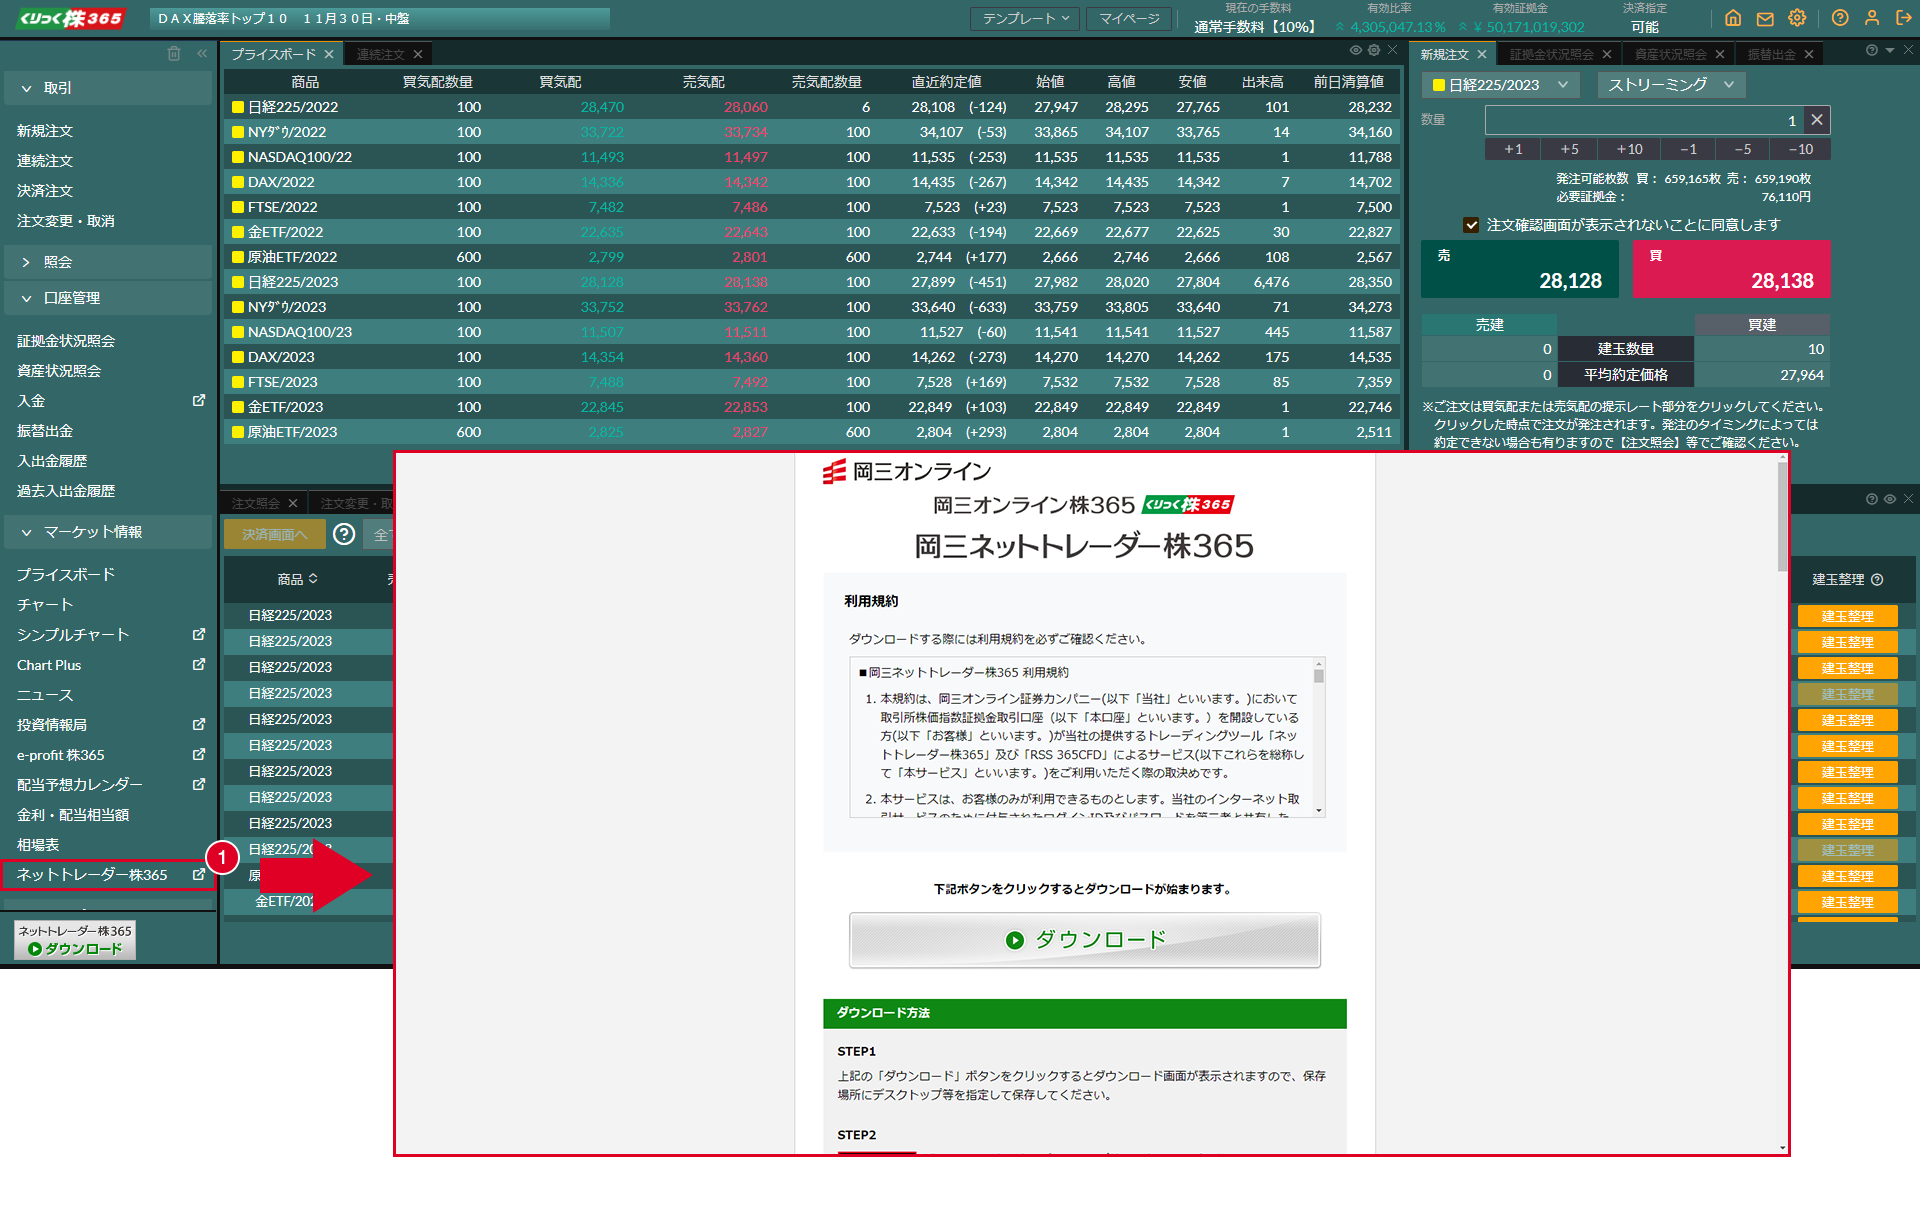Click the terms-of-use box scrollbar
Image resolution: width=1920 pixels, height=1210 pixels.
(x=1319, y=676)
